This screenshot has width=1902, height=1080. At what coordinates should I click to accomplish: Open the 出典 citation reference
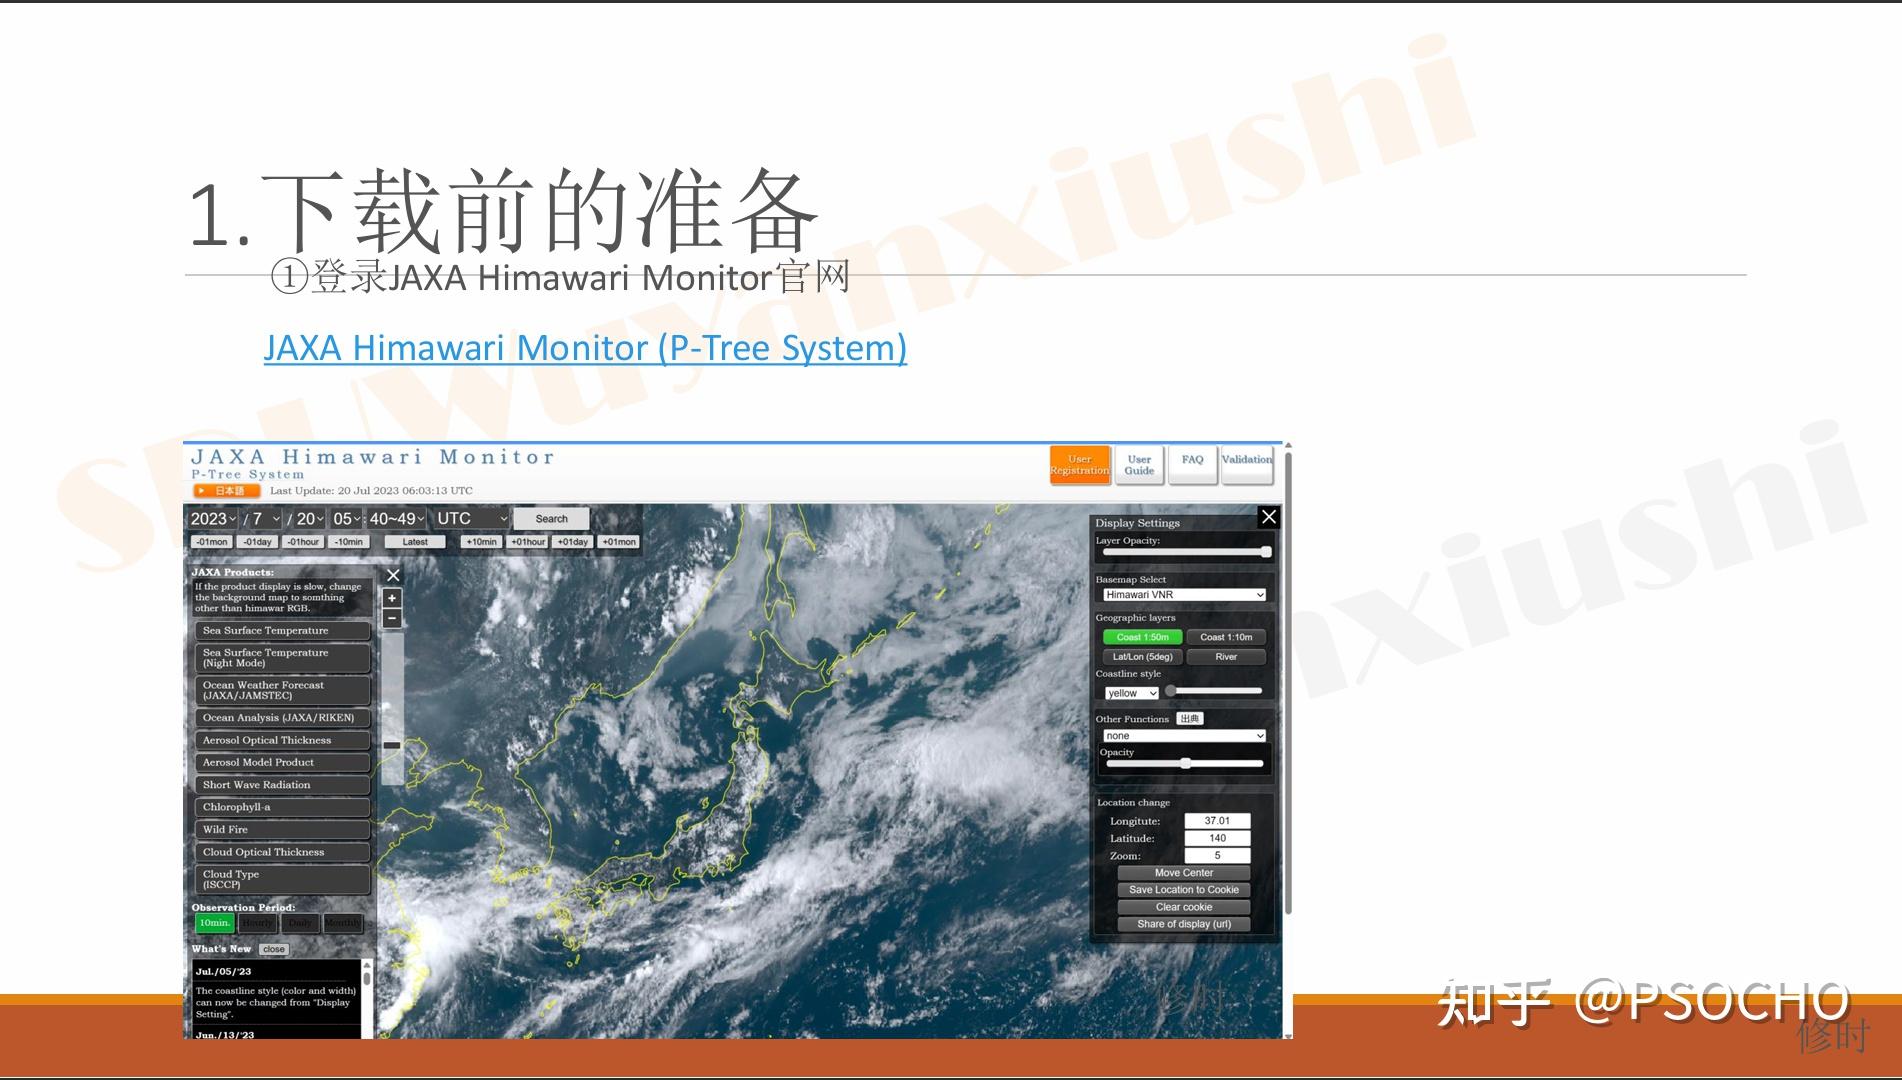click(x=1190, y=718)
